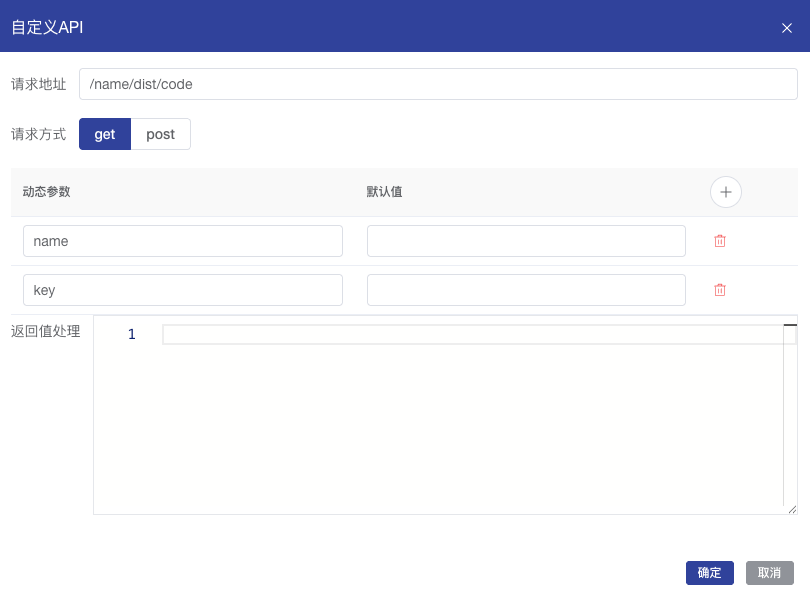Click the key parameter input field

[x=182, y=290]
